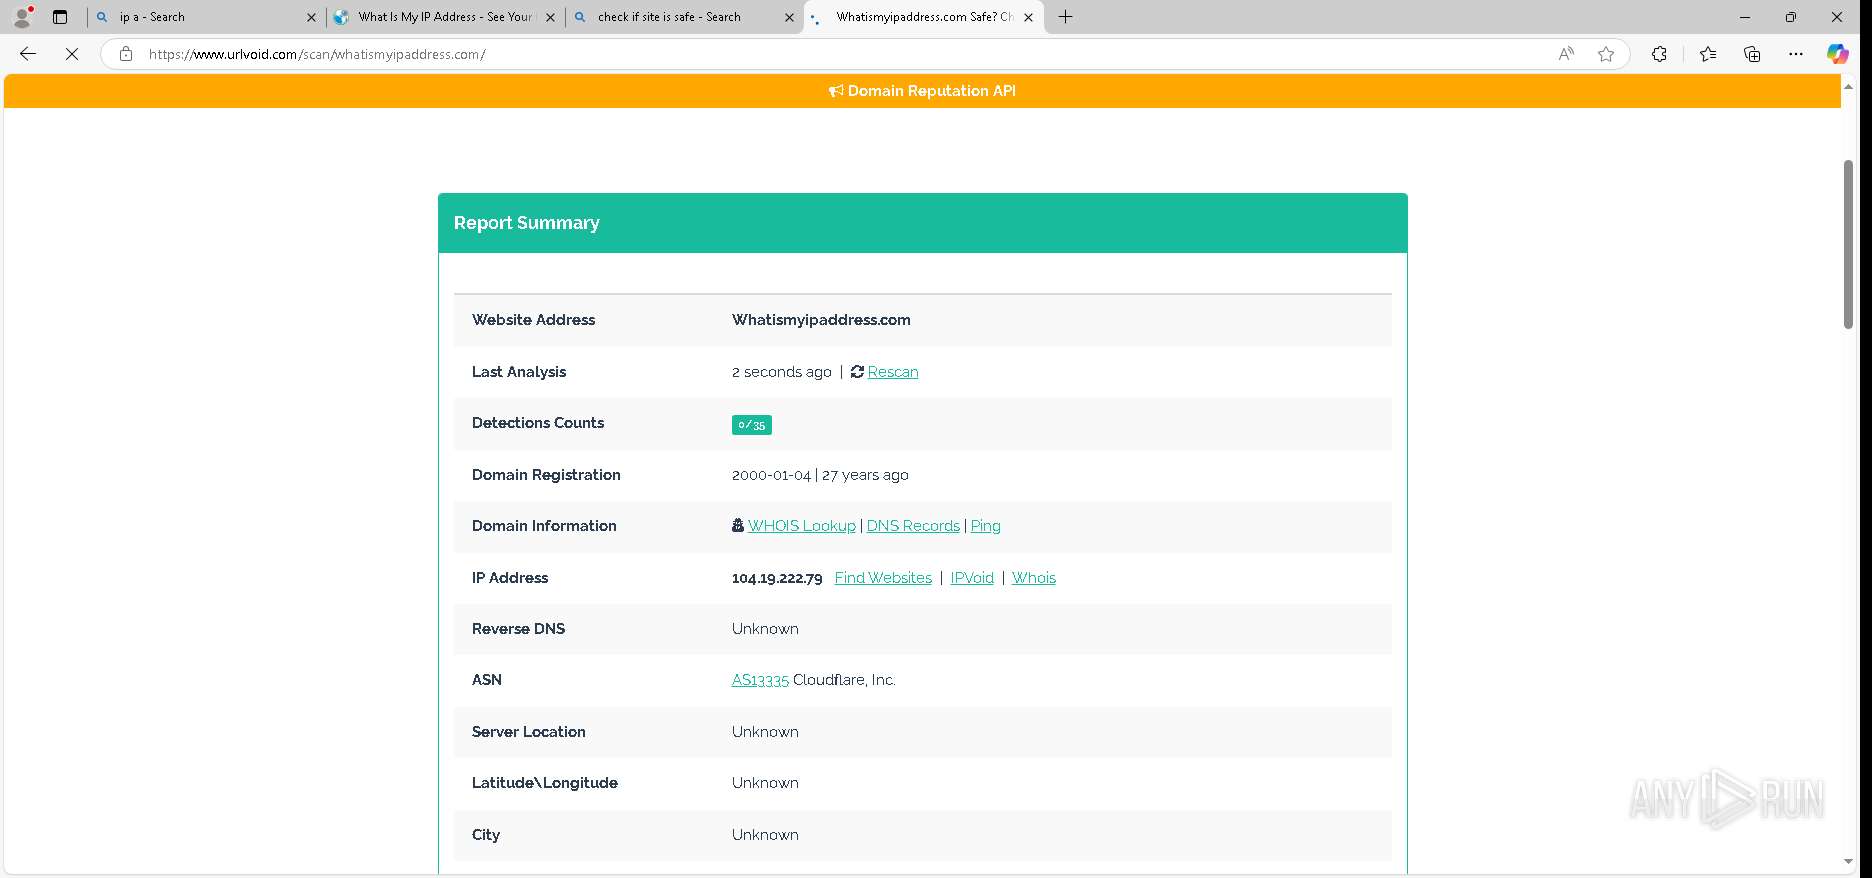
Task: Open Ping link
Action: [x=985, y=526]
